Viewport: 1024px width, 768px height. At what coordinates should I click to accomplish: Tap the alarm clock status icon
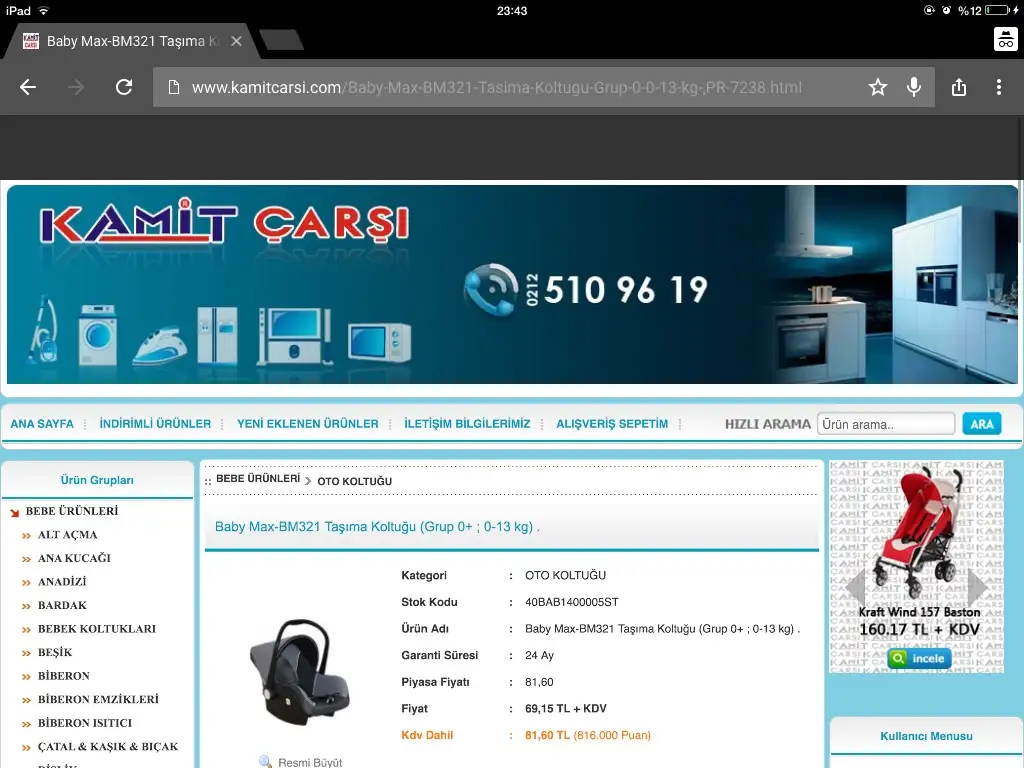click(946, 10)
